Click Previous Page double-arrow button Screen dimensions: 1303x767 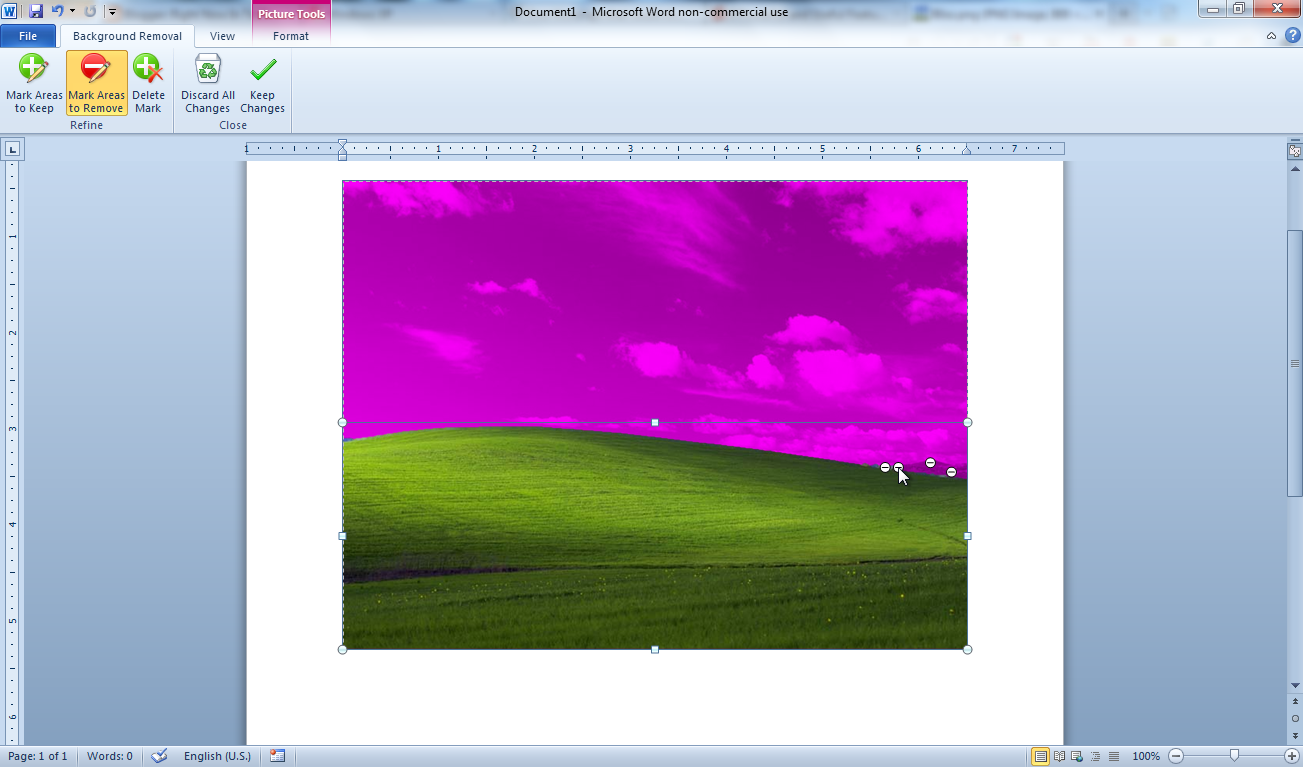coord(1295,703)
